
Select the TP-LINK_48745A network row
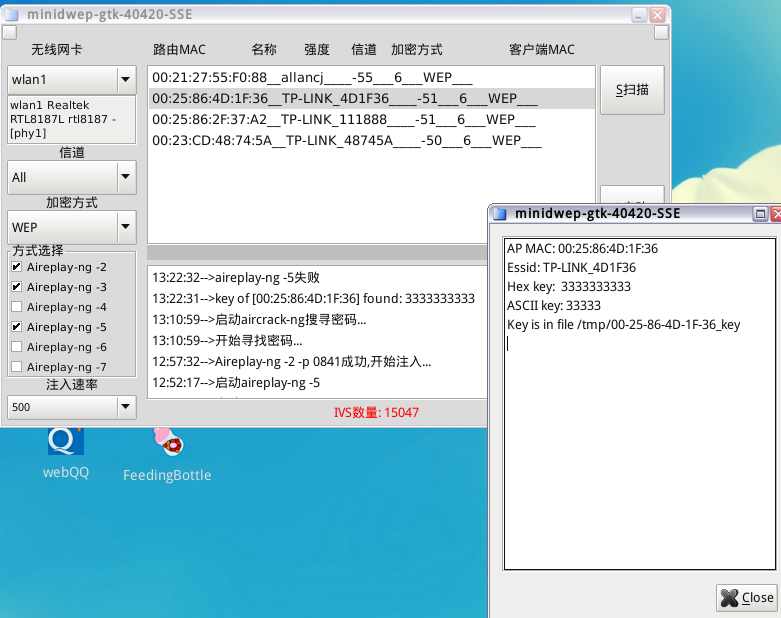(371, 140)
